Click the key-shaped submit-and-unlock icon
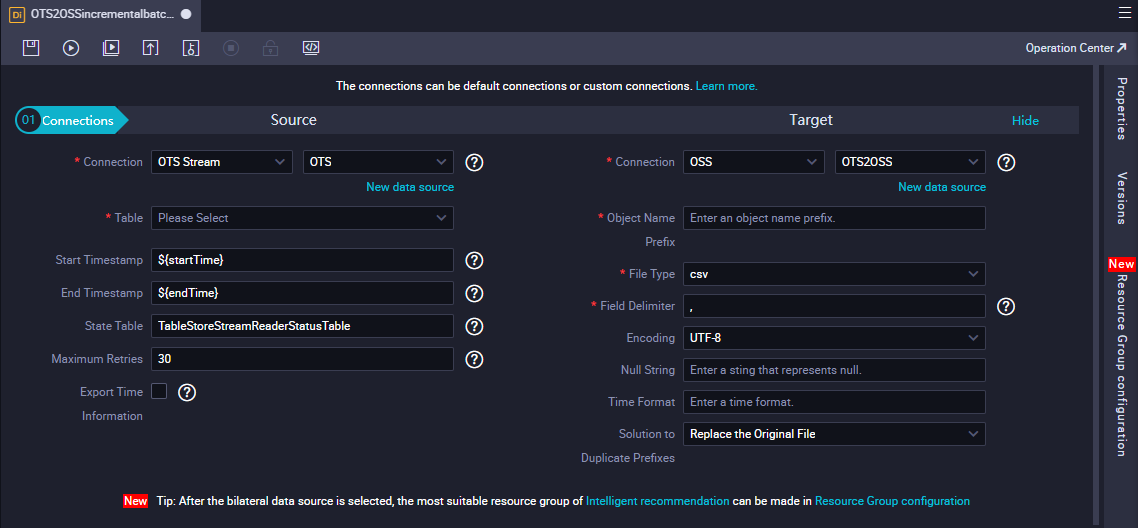The width and height of the screenshot is (1138, 528). (x=191, y=48)
